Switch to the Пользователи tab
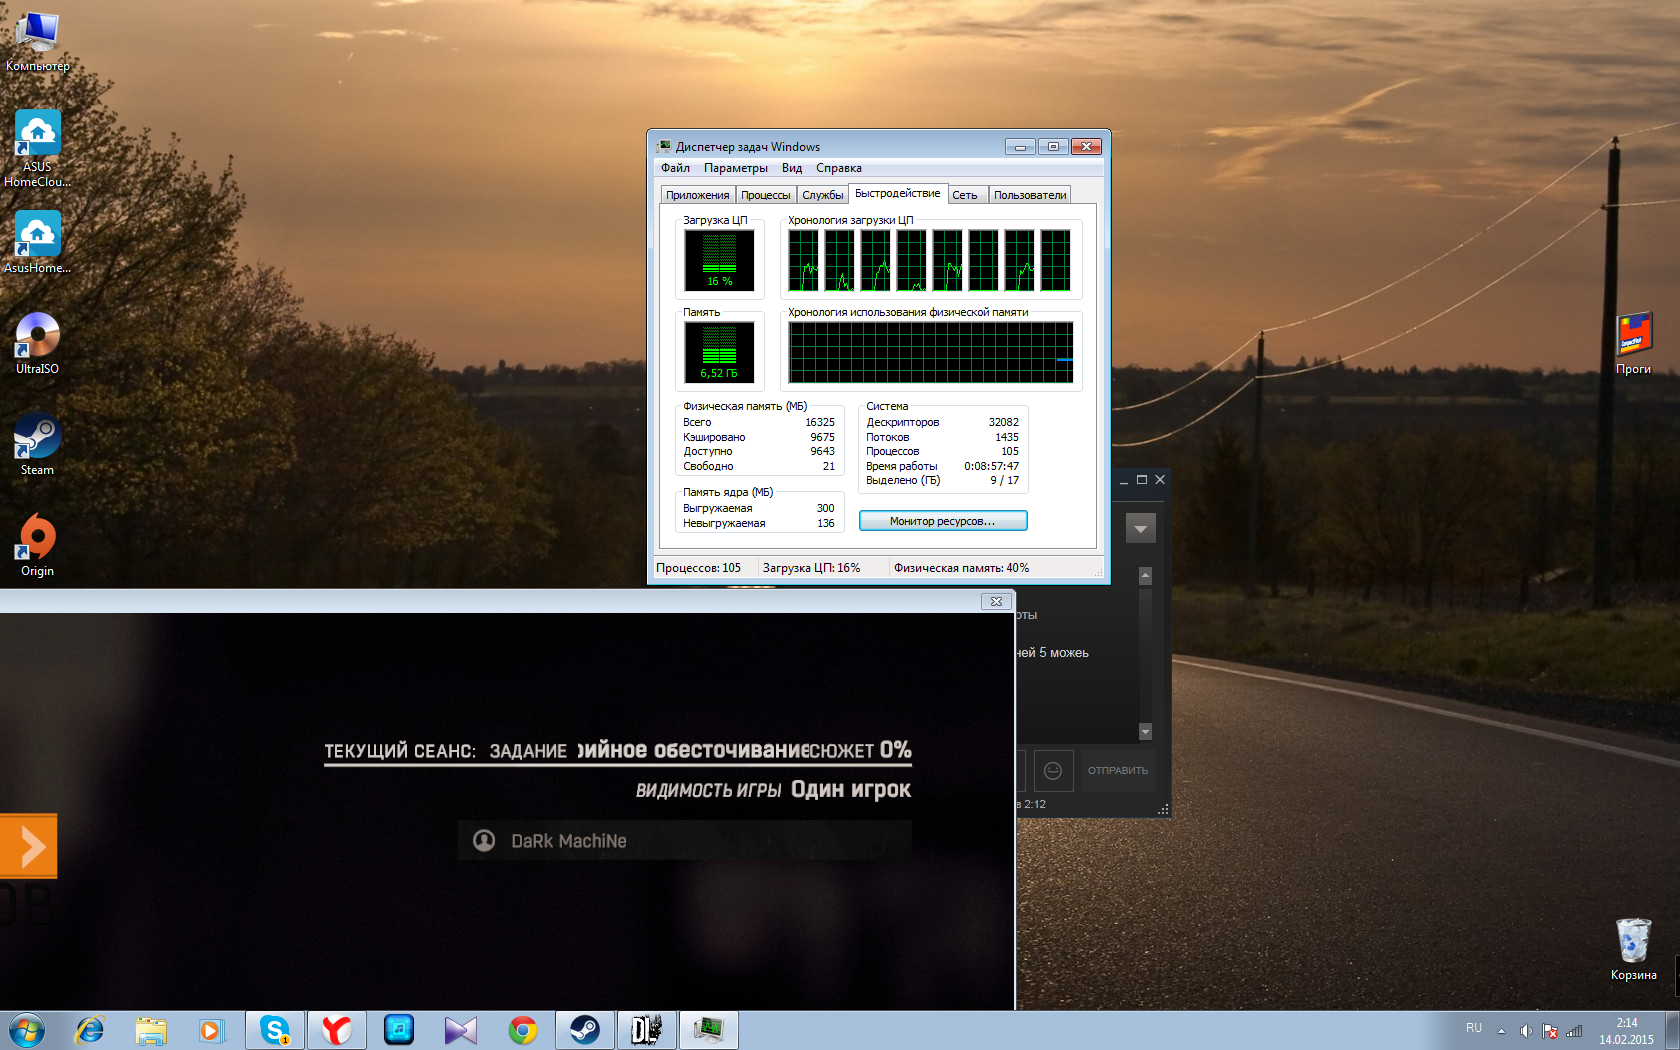 (x=1030, y=195)
